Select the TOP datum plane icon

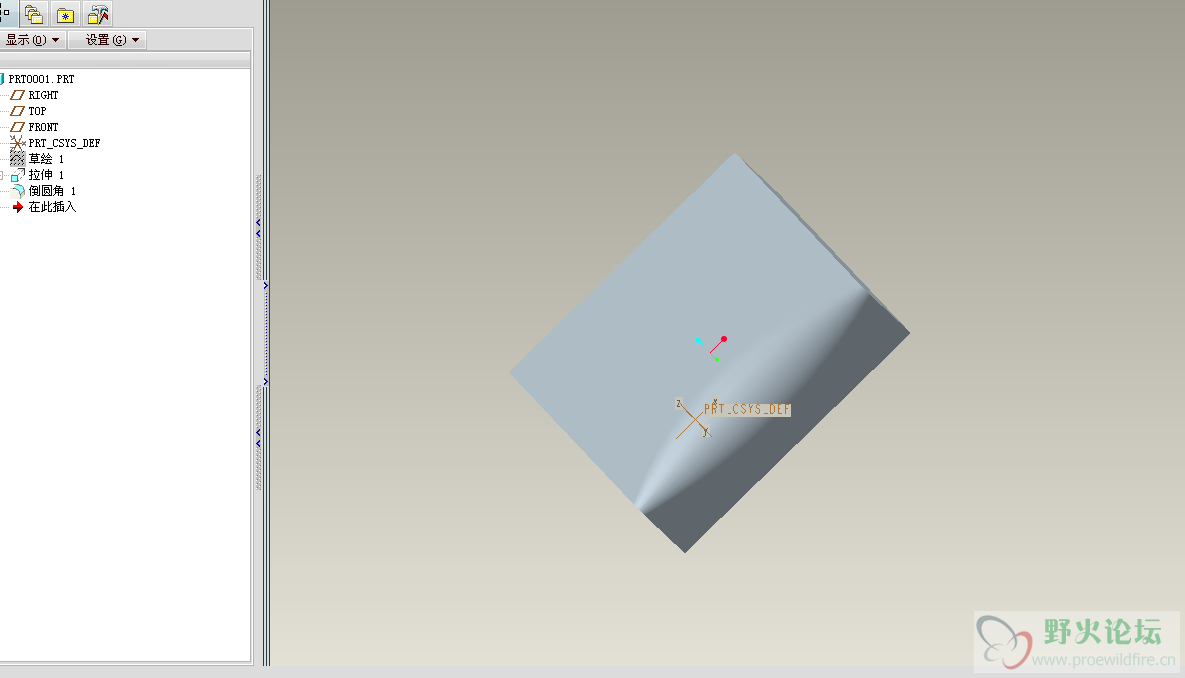[x=17, y=111]
